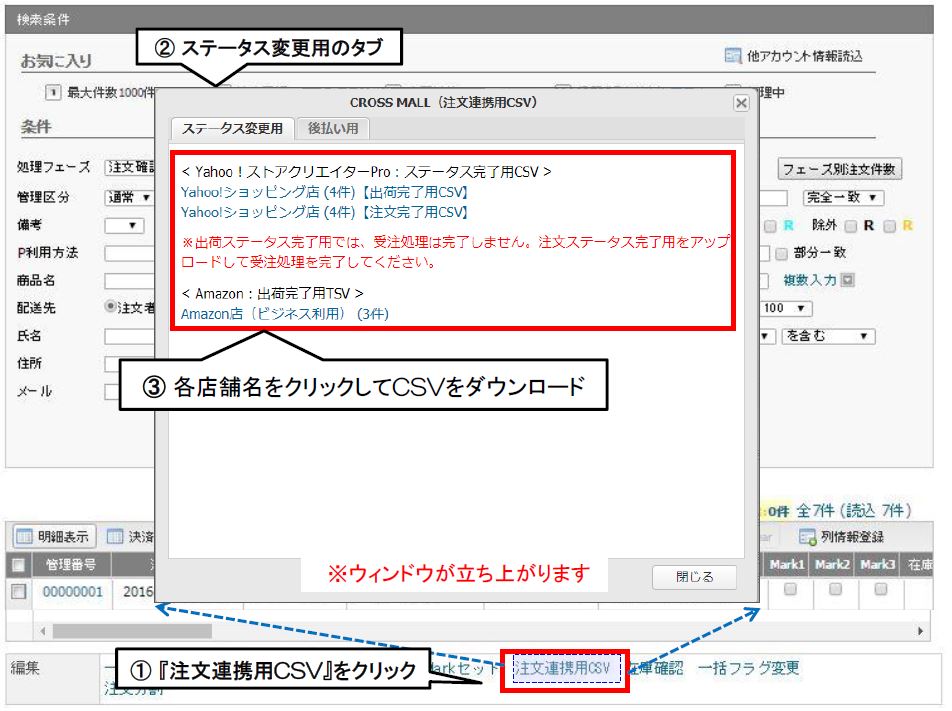
Task: Toggle the 除外 checkbox beside black R
Action: [x=851, y=226]
